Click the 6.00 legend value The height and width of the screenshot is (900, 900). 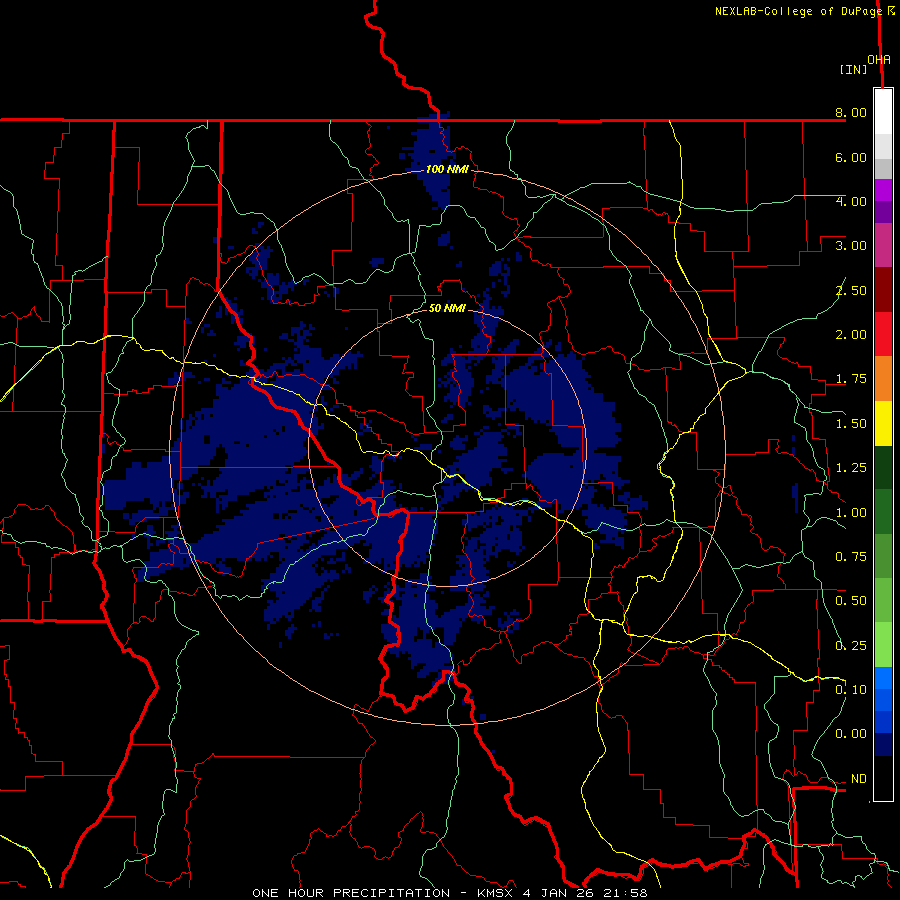point(851,157)
